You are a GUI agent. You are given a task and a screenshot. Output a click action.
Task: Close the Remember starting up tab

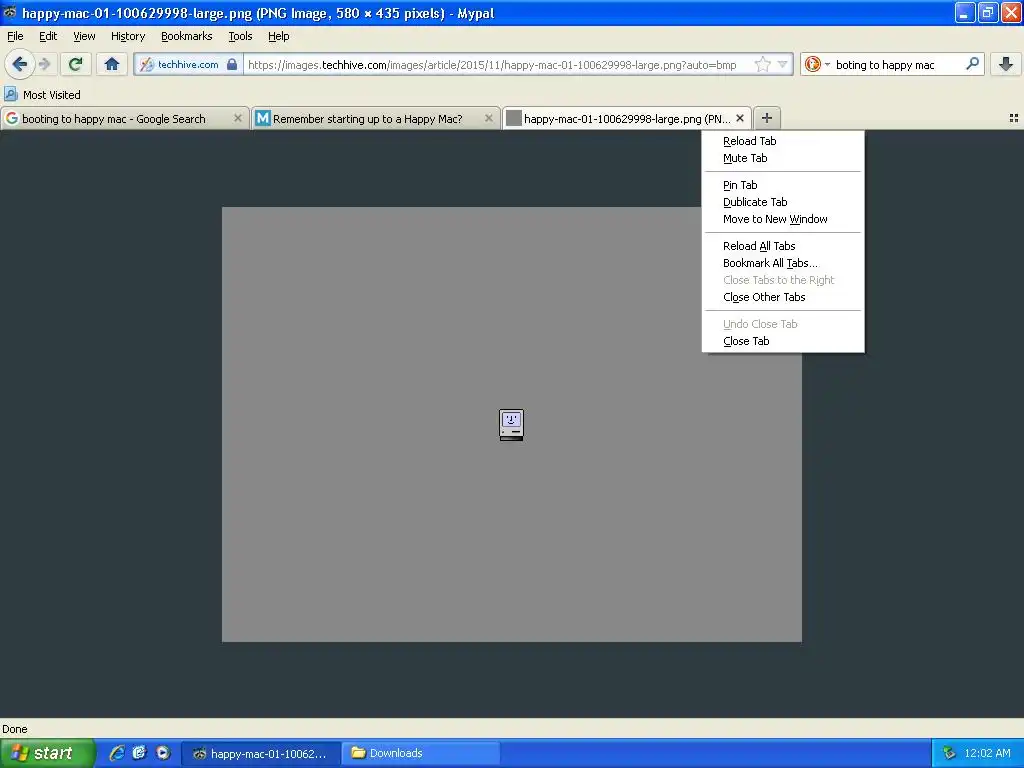[x=488, y=118]
